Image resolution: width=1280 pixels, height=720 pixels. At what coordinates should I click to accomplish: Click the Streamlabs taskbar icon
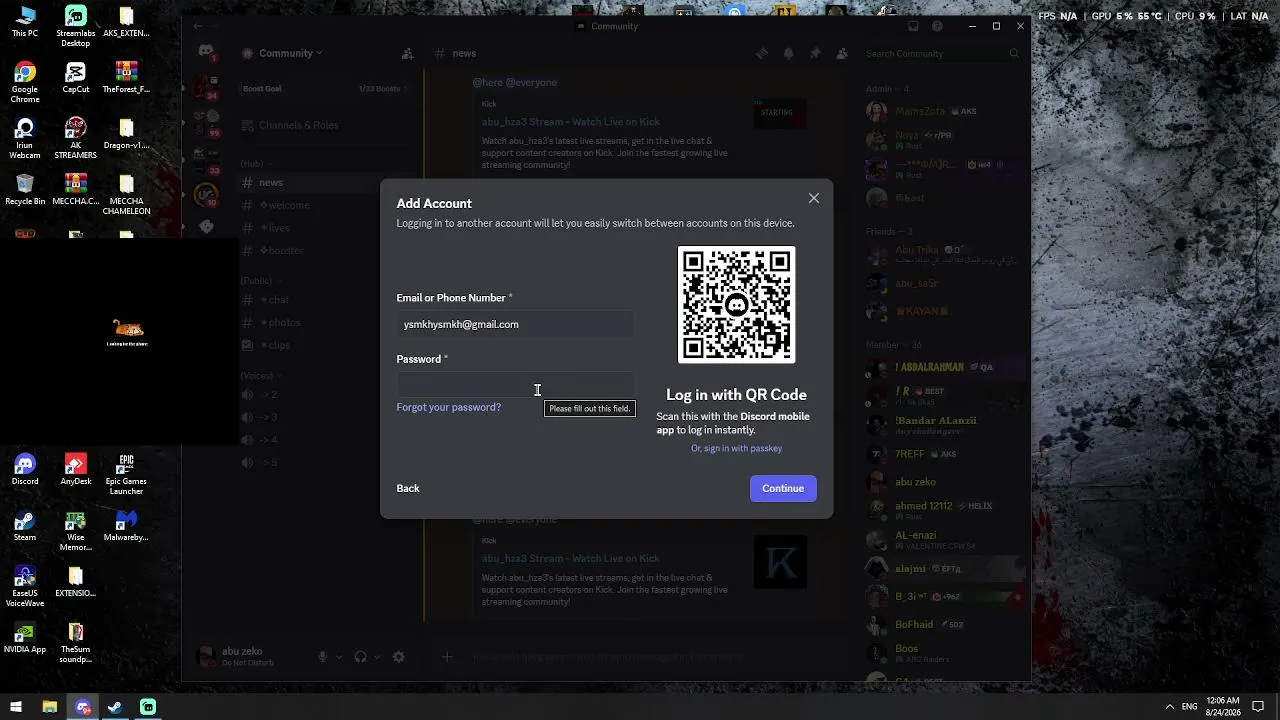(148, 707)
